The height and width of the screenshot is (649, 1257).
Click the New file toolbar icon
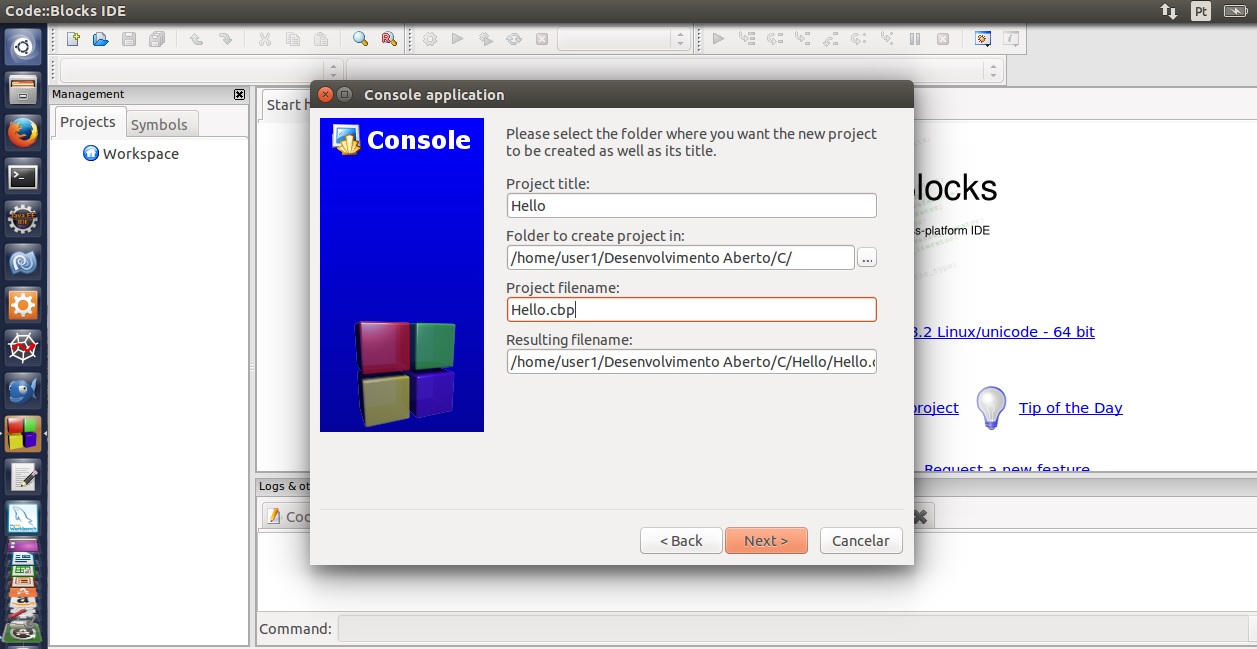pos(73,39)
